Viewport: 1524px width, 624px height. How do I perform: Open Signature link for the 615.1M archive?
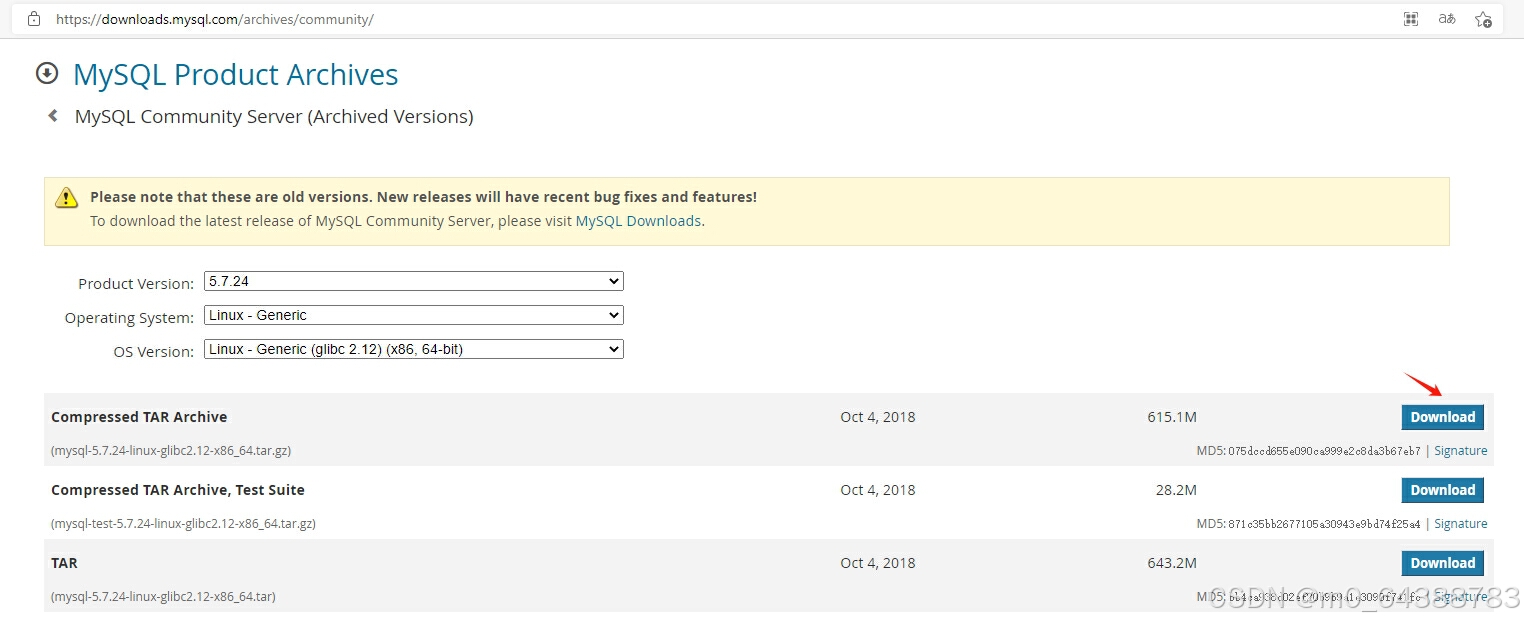pyautogui.click(x=1460, y=451)
